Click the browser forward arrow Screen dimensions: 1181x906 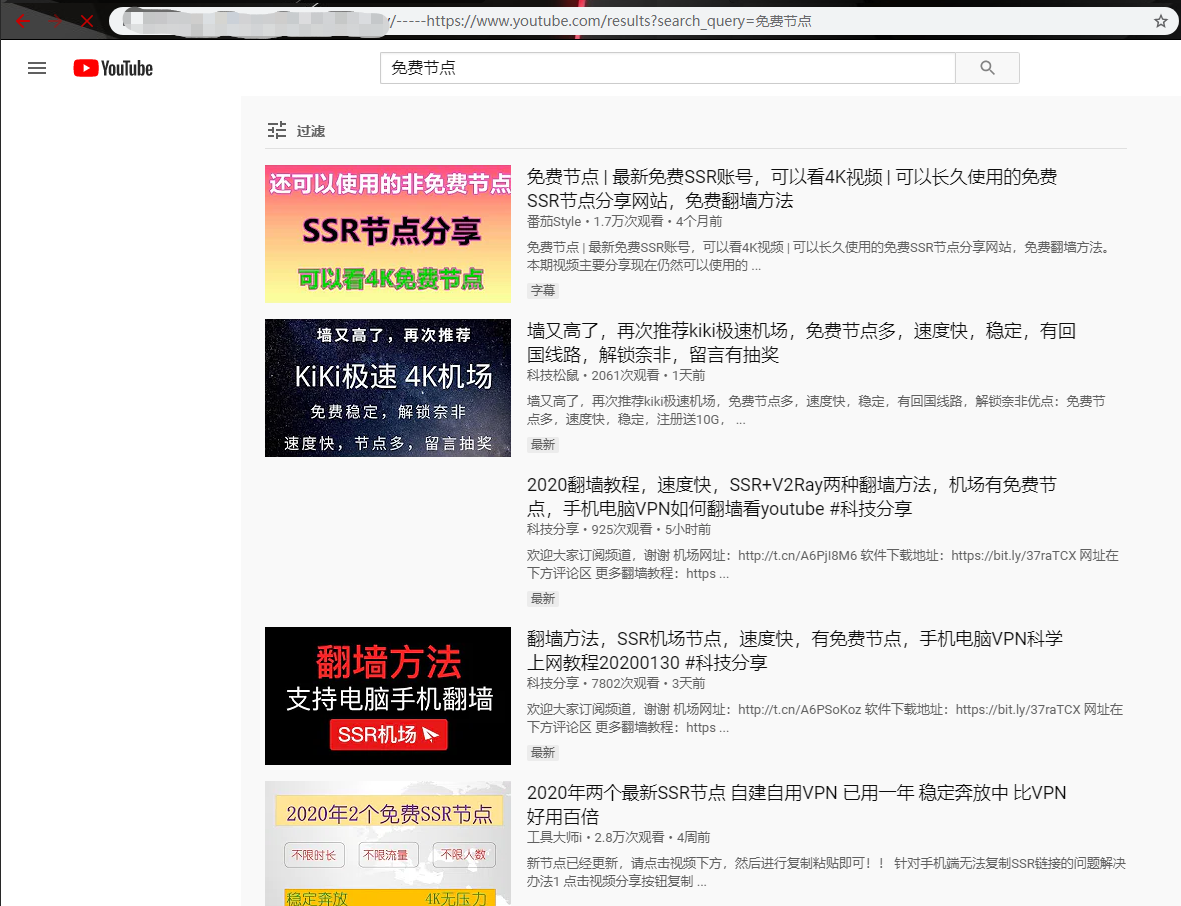pyautogui.click(x=55, y=21)
